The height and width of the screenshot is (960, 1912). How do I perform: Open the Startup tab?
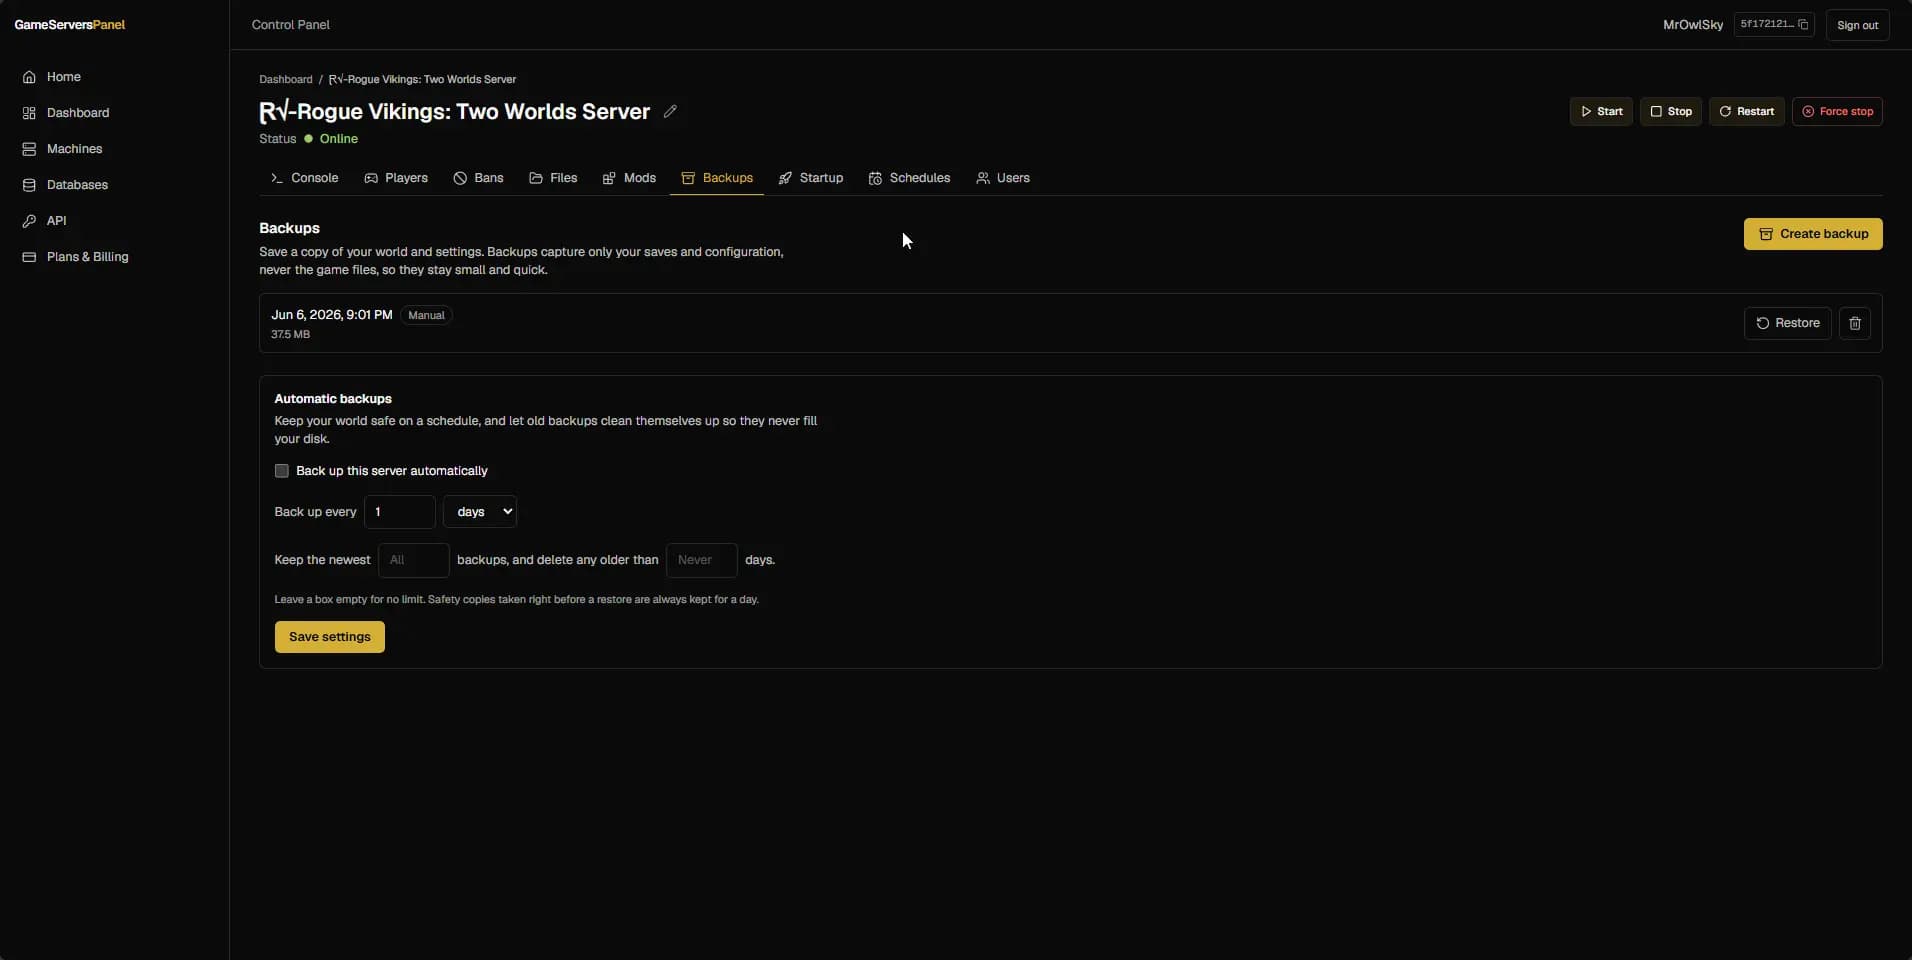click(811, 178)
